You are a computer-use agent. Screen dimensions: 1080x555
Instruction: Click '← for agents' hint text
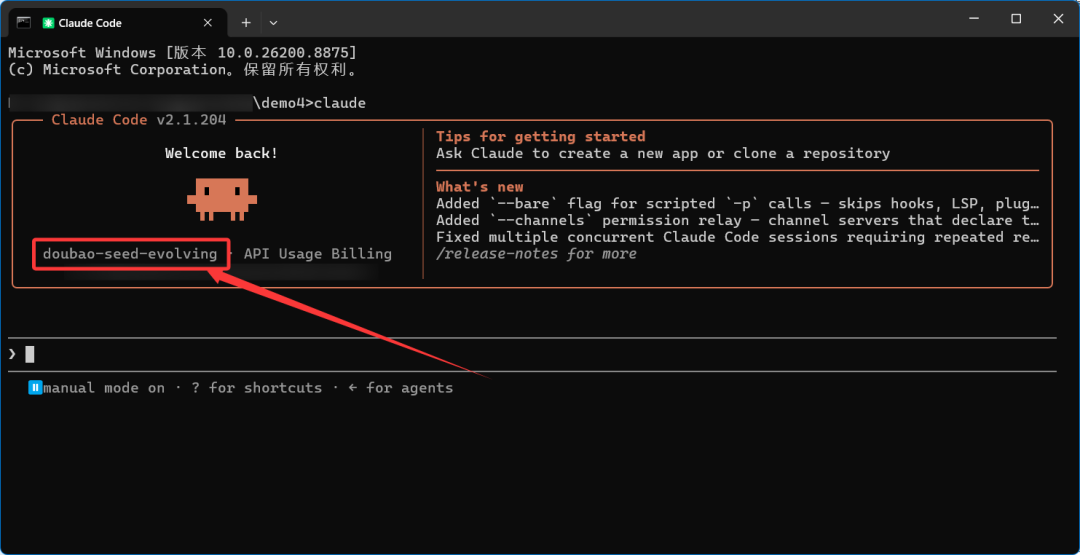pos(400,388)
